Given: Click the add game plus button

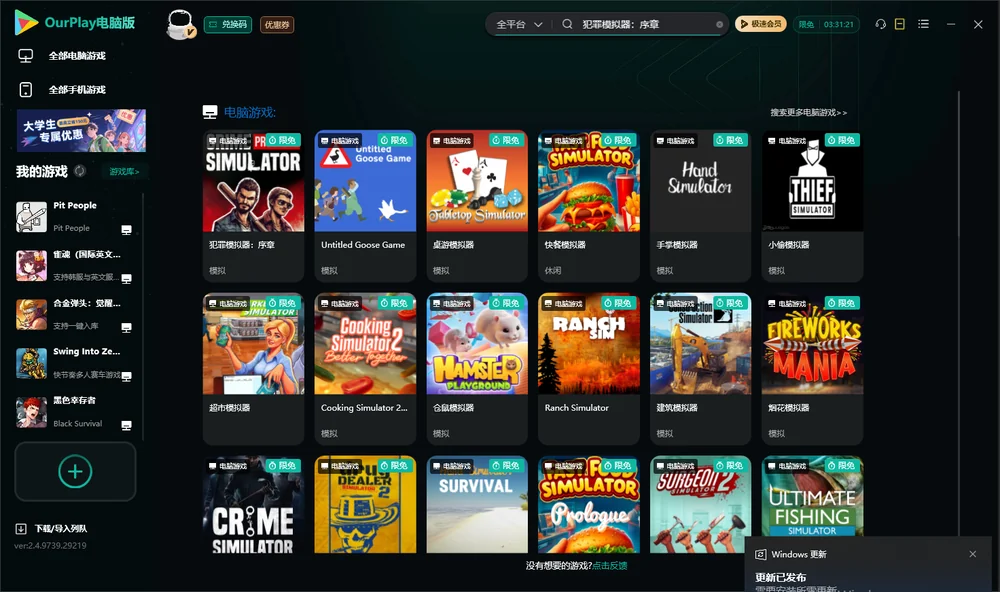Looking at the screenshot, I should (x=75, y=471).
